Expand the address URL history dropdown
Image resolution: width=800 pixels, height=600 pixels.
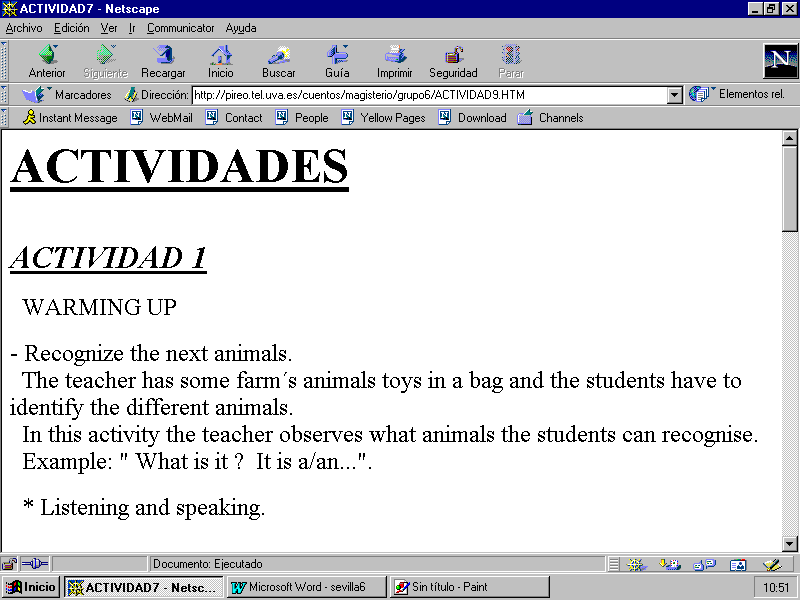674,95
